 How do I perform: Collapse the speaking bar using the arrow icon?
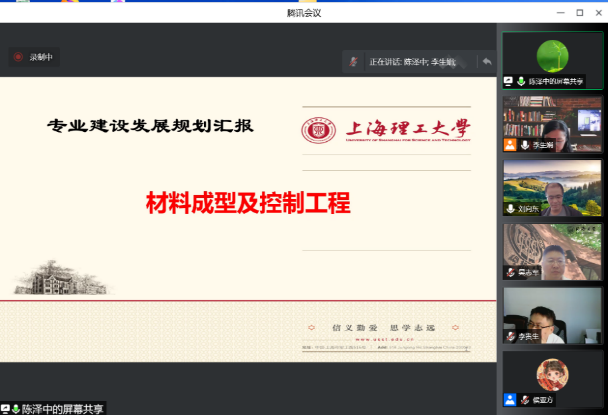pyautogui.click(x=487, y=61)
